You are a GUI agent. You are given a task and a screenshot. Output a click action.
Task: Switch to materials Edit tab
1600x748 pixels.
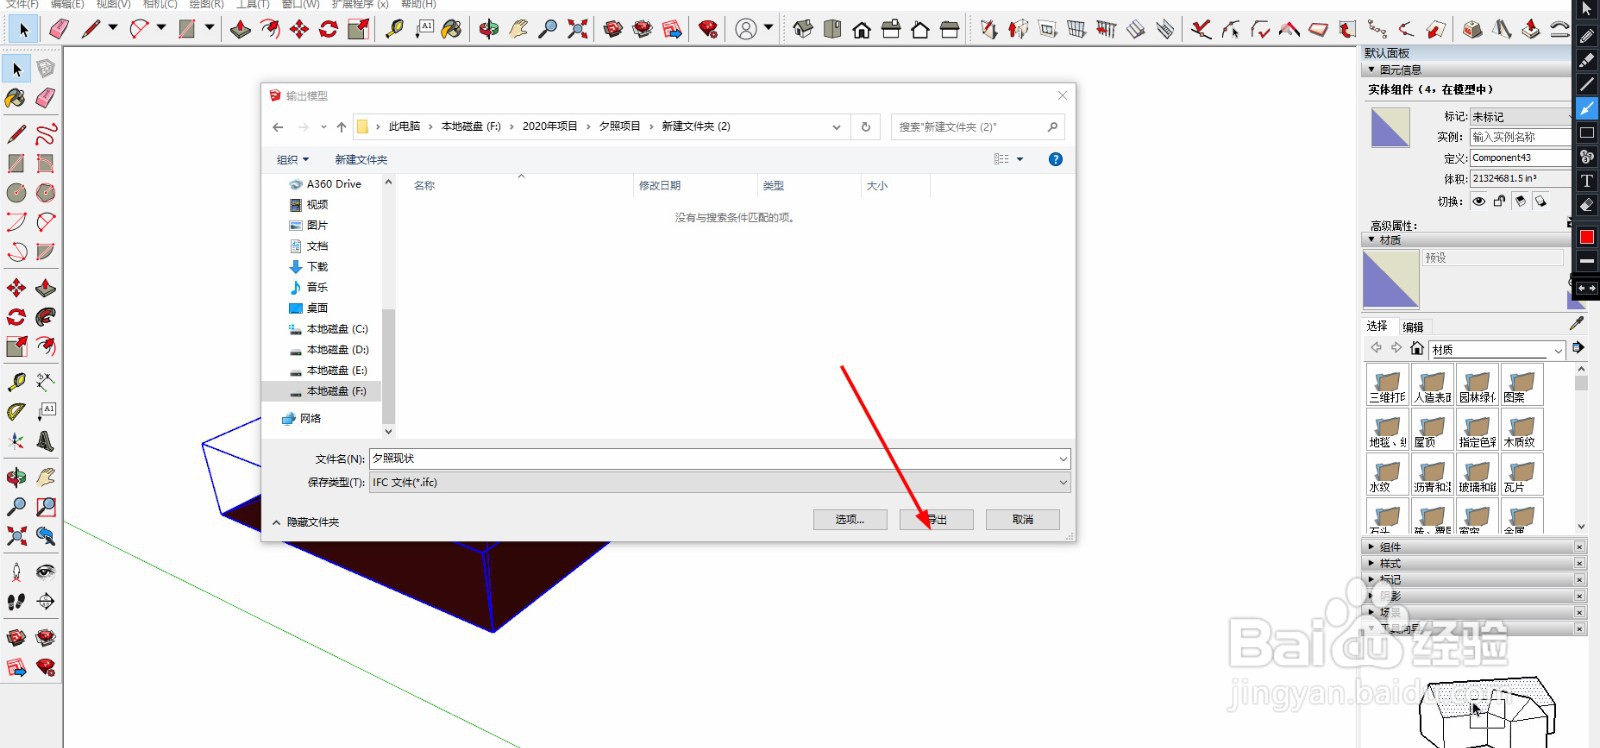1413,327
